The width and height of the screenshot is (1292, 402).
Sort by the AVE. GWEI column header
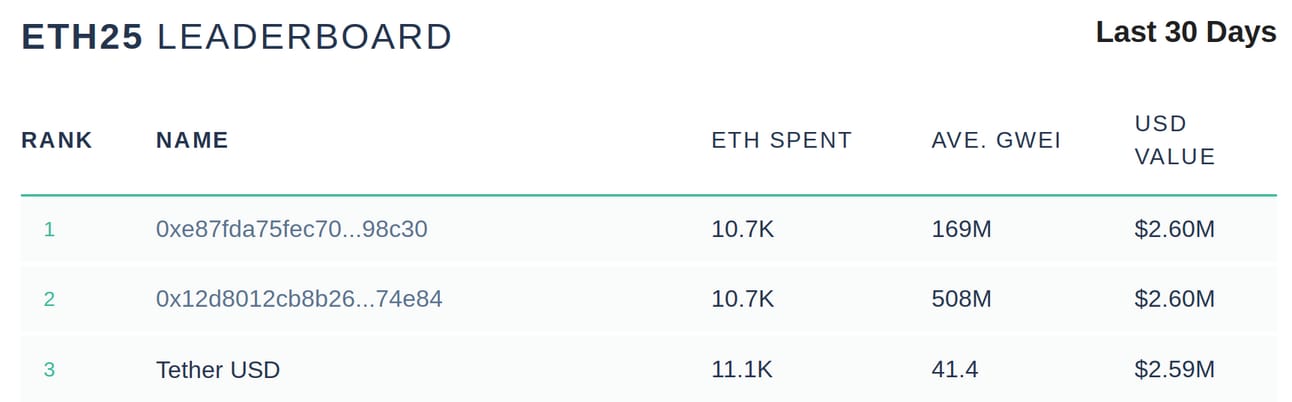(996, 140)
